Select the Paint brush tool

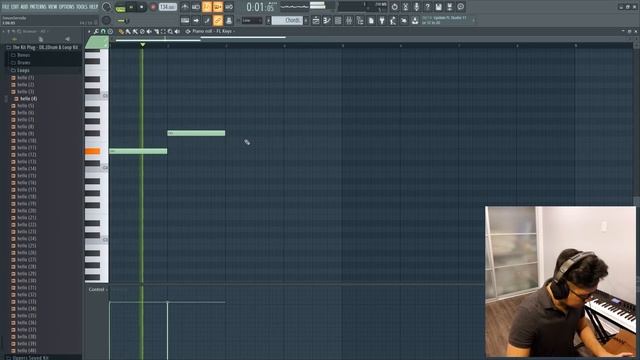click(128, 31)
